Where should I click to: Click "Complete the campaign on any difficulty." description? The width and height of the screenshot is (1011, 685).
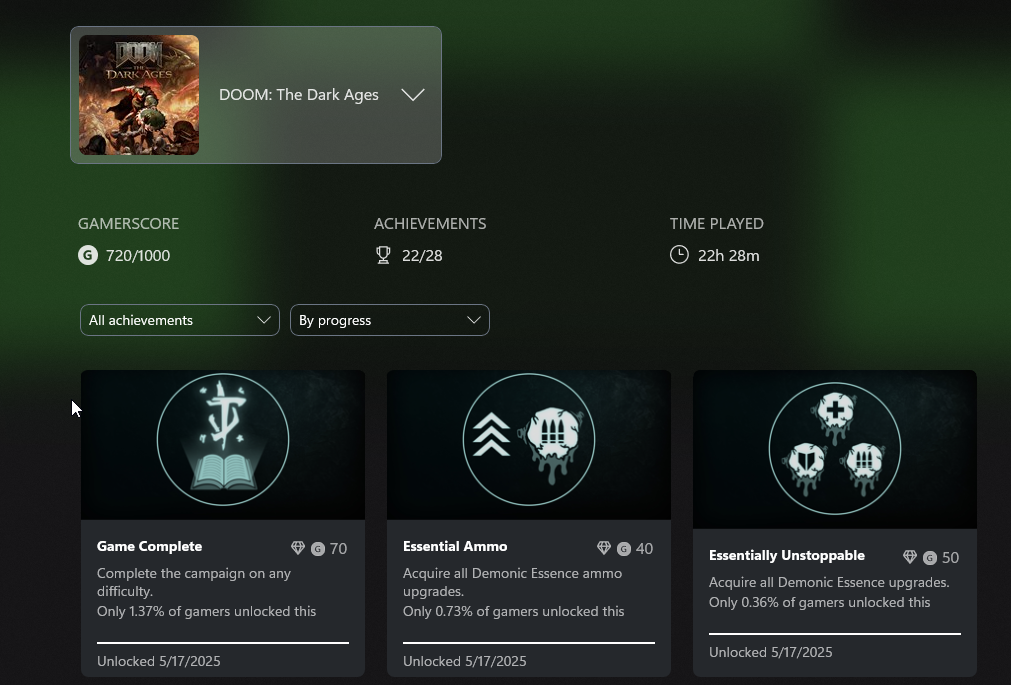click(194, 582)
